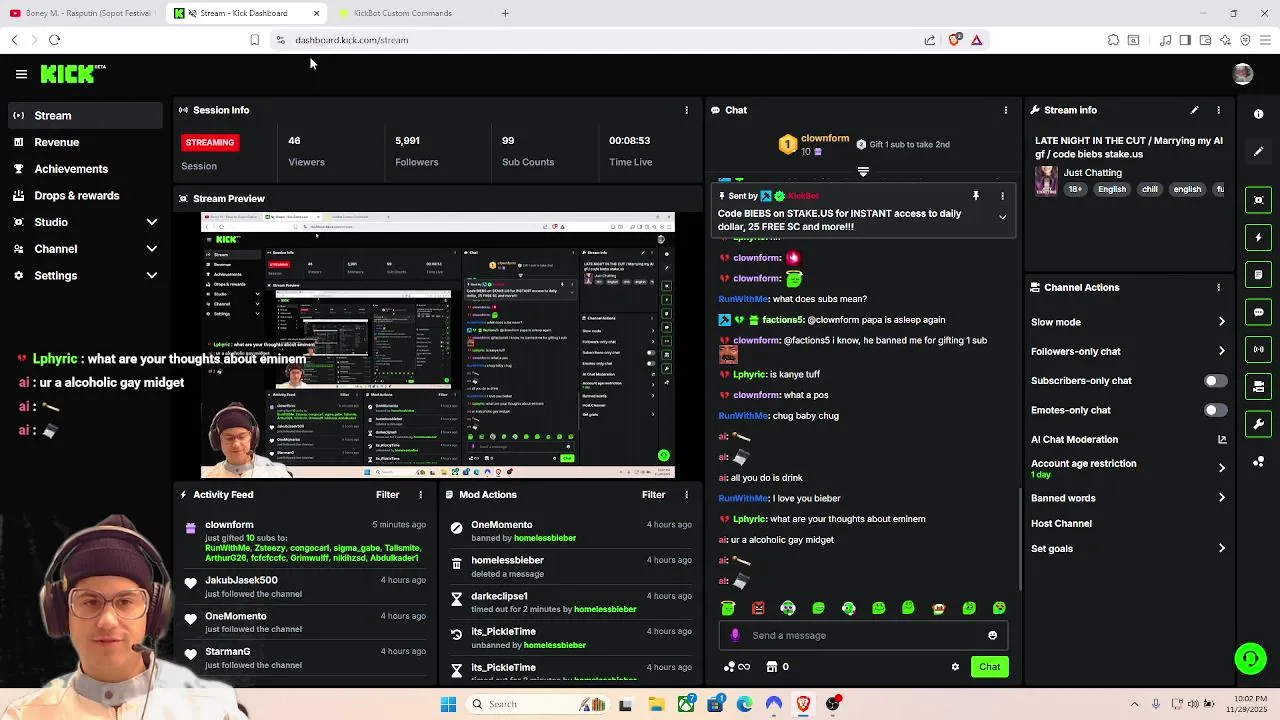
Task: Filter the Mod Actions list
Action: point(653,494)
